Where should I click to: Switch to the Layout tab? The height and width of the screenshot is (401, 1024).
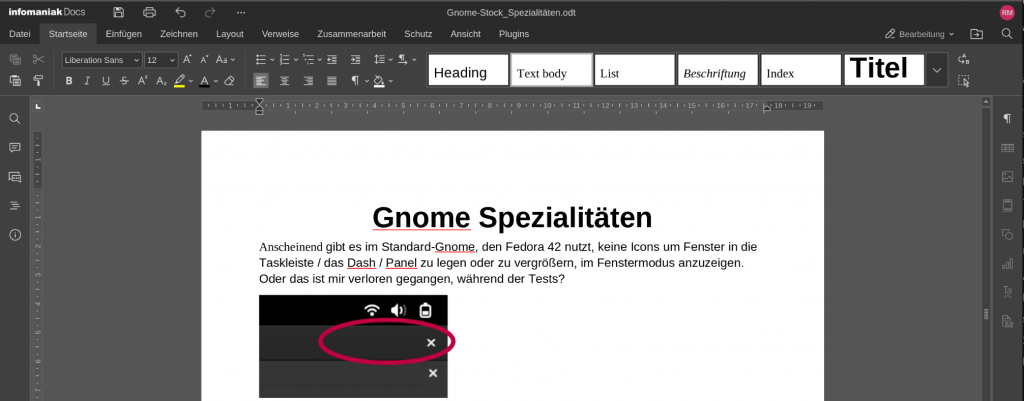(x=230, y=34)
